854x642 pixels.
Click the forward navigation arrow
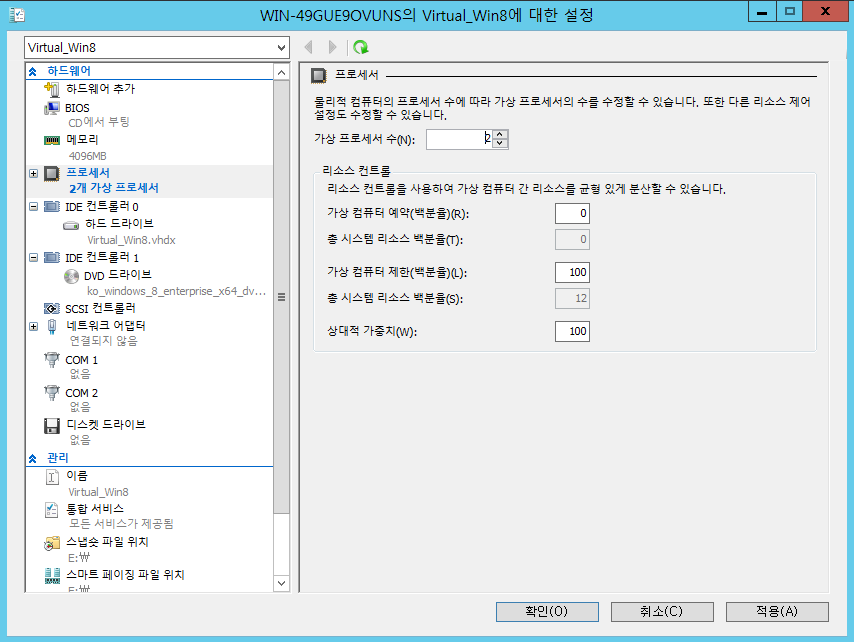pyautogui.click(x=332, y=47)
